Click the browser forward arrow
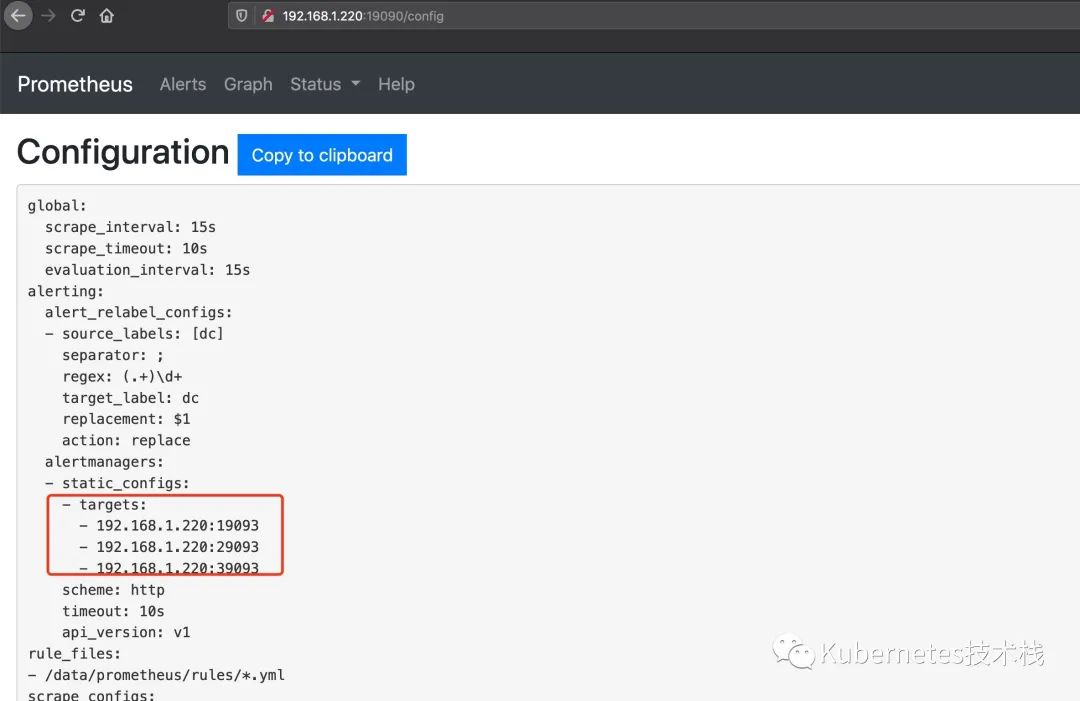This screenshot has height=701, width=1080. pos(48,15)
